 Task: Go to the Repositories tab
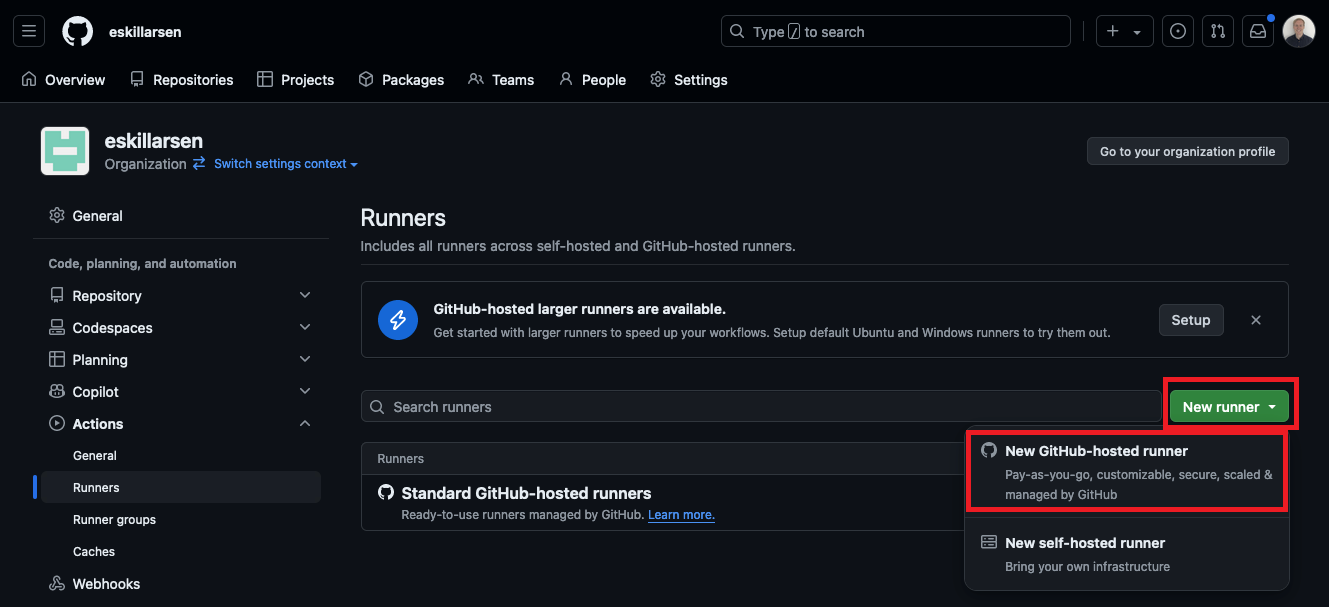(181, 80)
